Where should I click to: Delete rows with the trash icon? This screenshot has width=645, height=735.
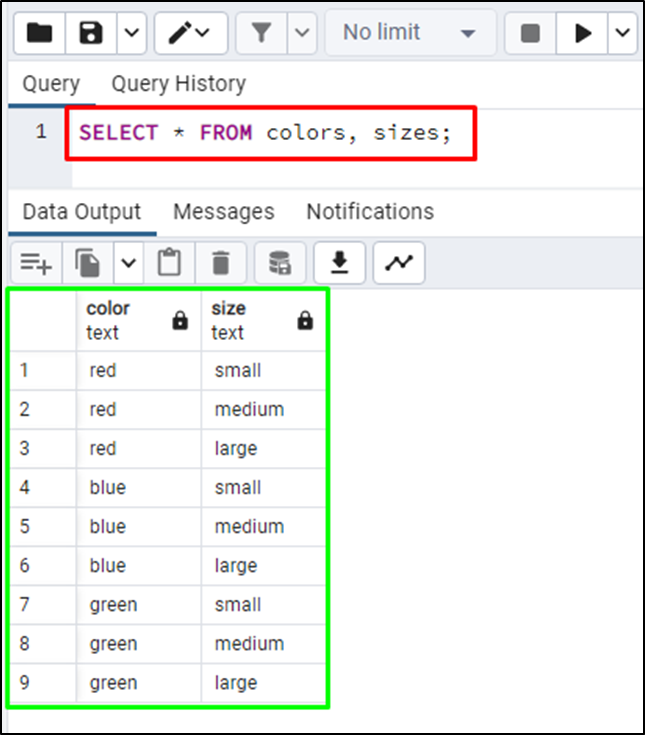click(x=220, y=263)
